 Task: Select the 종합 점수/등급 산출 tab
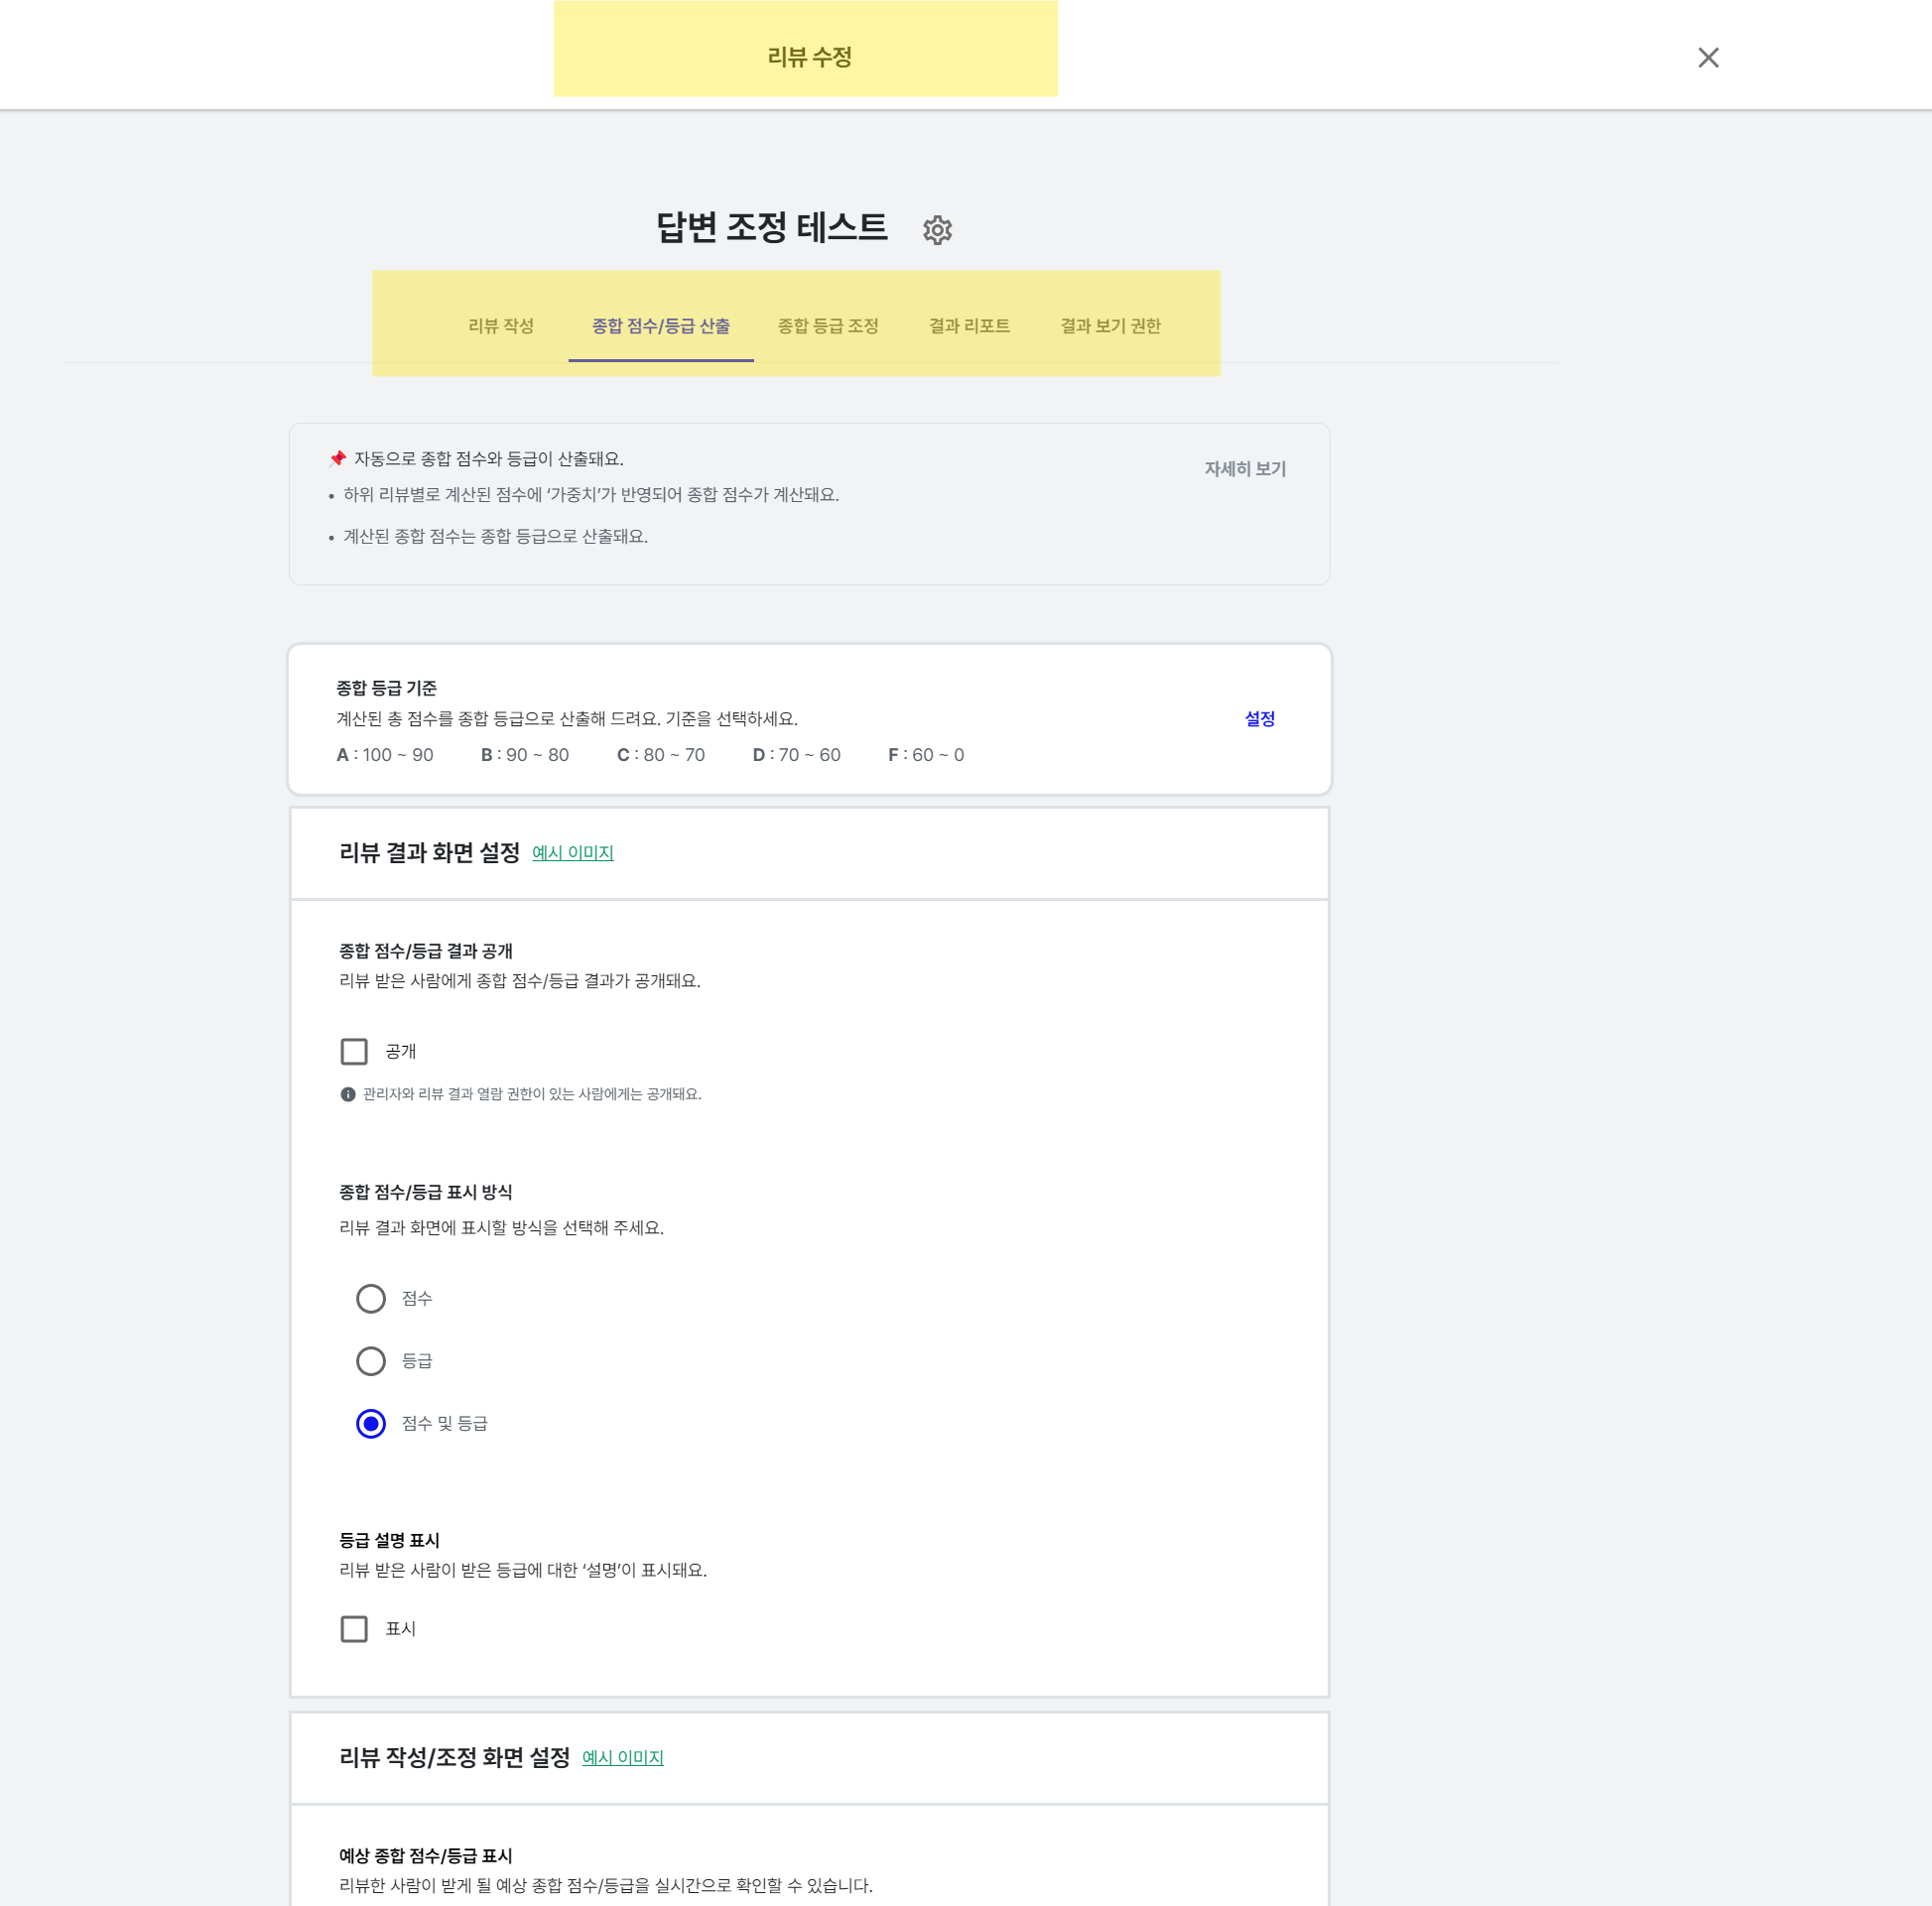[x=660, y=326]
